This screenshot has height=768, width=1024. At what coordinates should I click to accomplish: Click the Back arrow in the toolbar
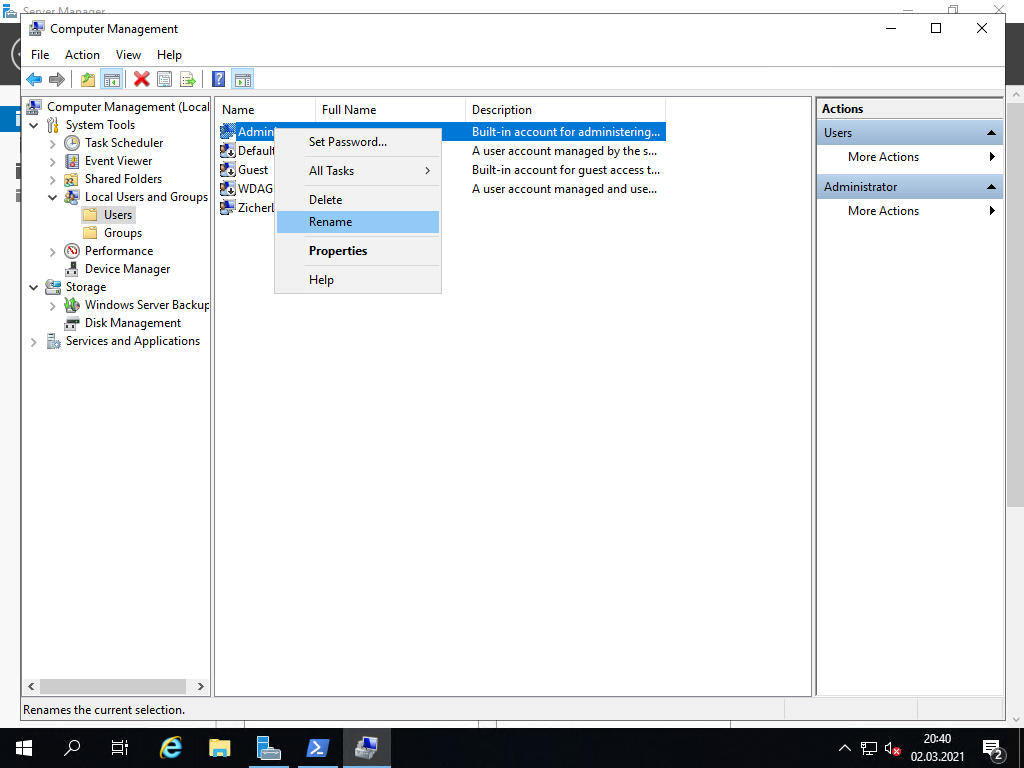click(34, 79)
